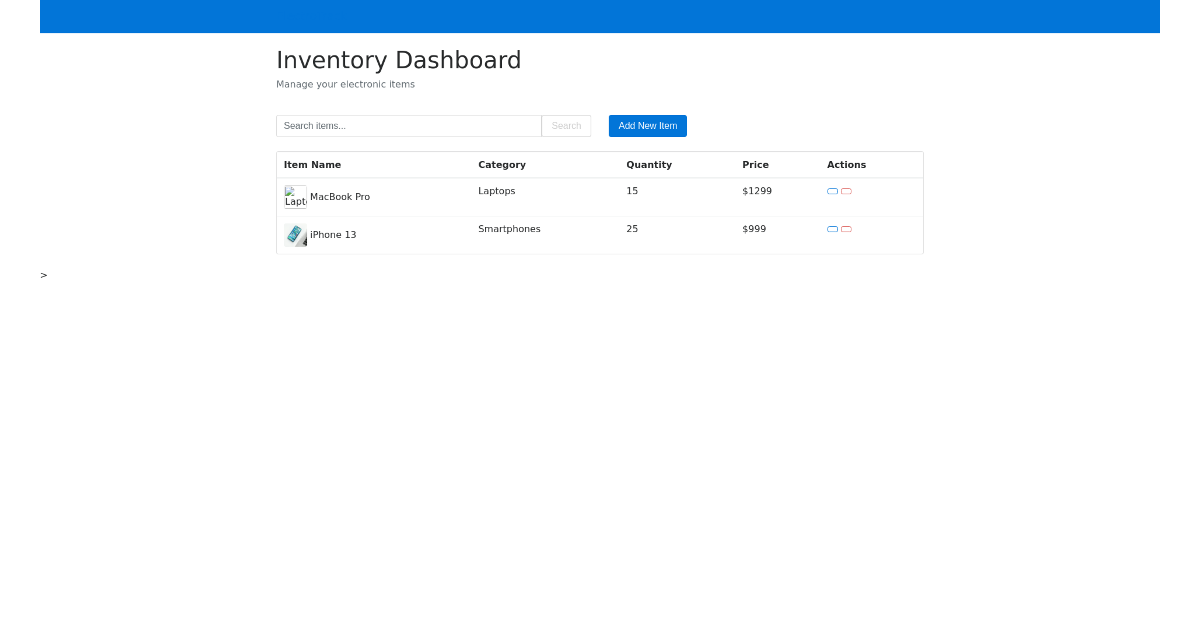Sort the table by Category
Viewport: 1200px width, 630px height.
502,164
